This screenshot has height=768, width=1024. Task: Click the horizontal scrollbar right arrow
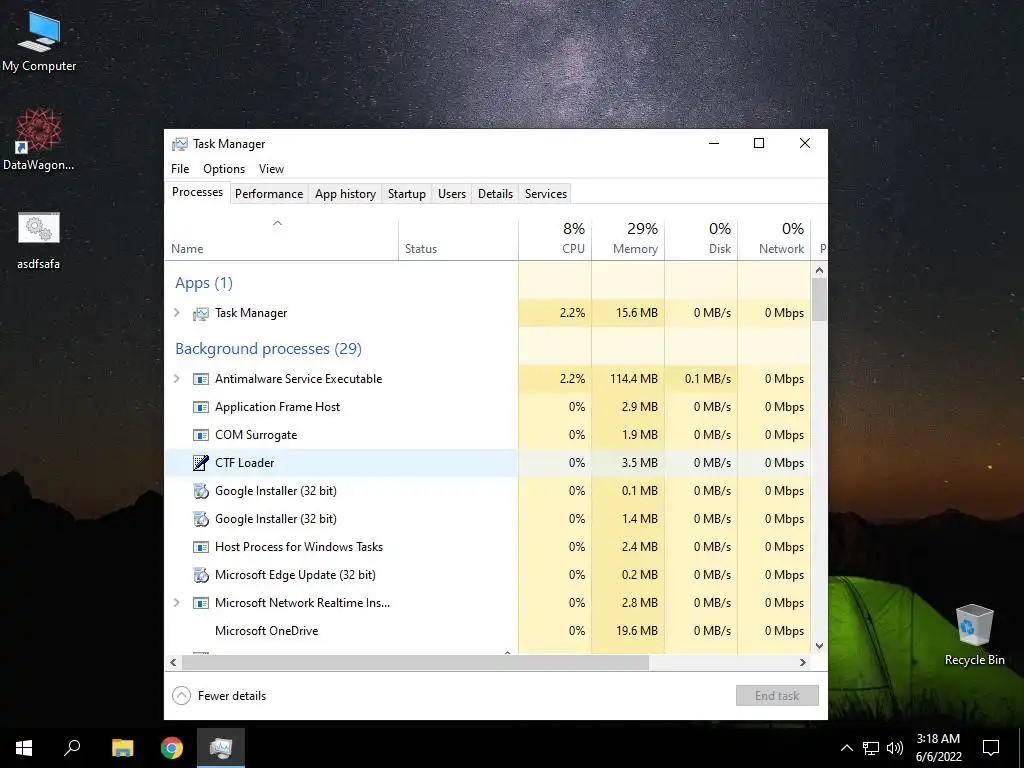coord(803,662)
